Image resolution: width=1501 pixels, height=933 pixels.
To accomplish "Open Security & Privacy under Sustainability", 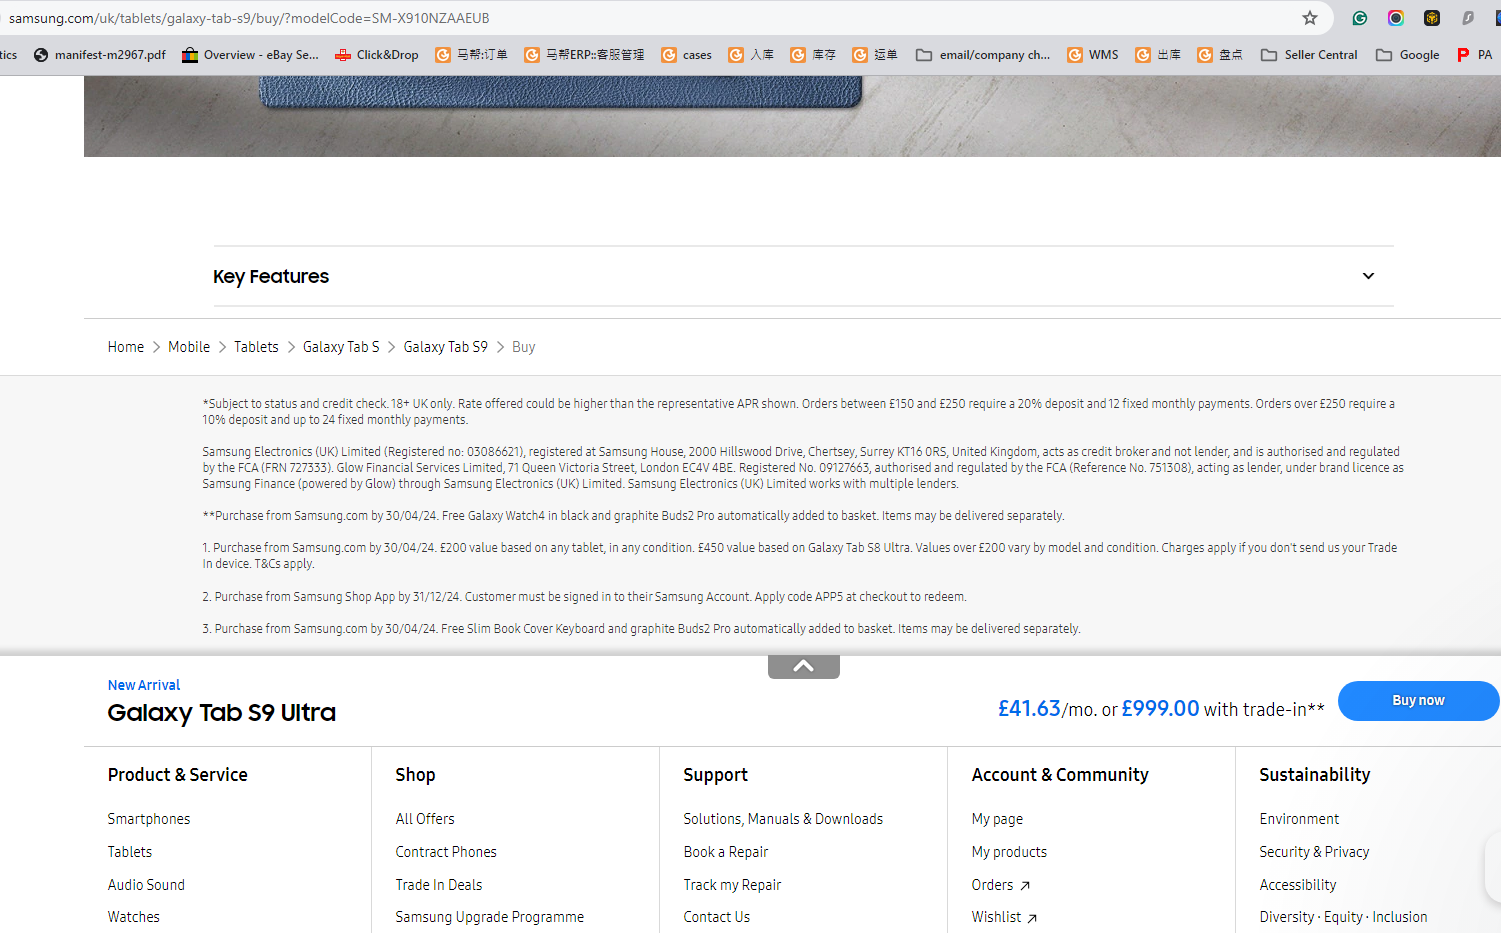I will pos(1314,852).
